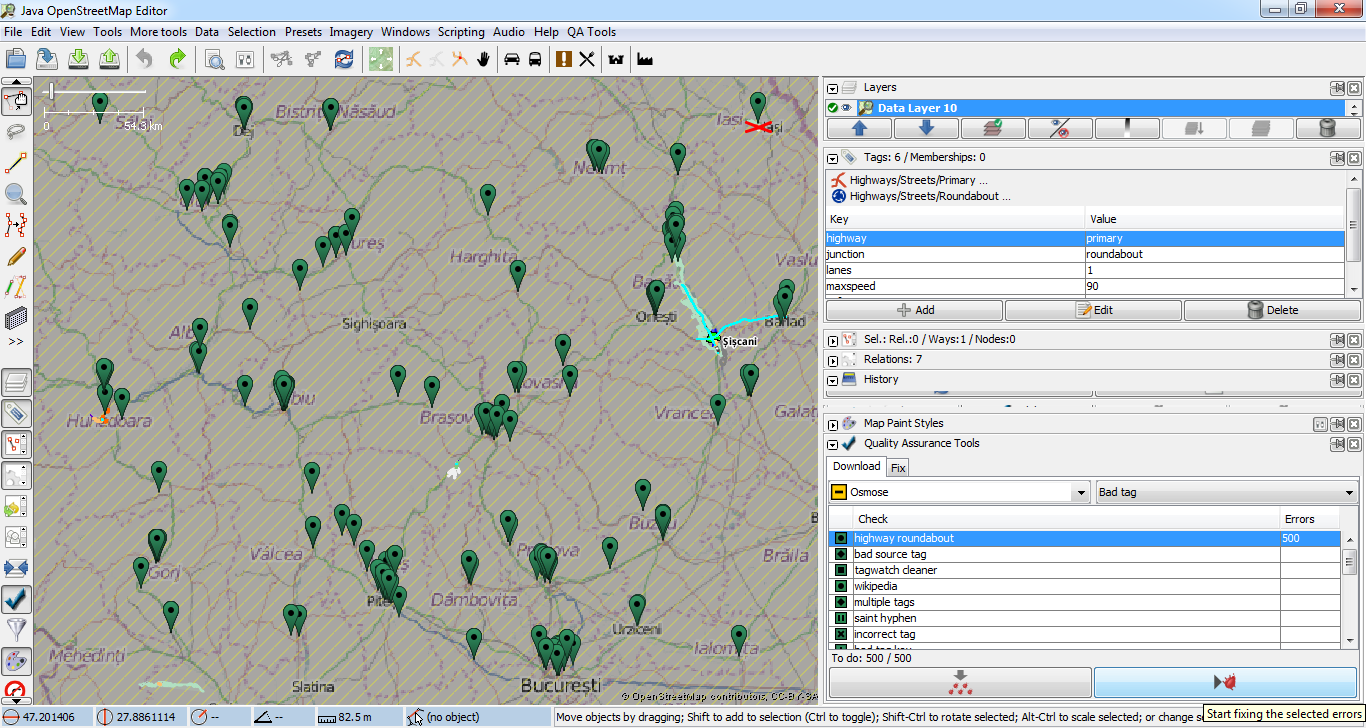Open the Presets menu
The image size is (1366, 728).
[302, 32]
